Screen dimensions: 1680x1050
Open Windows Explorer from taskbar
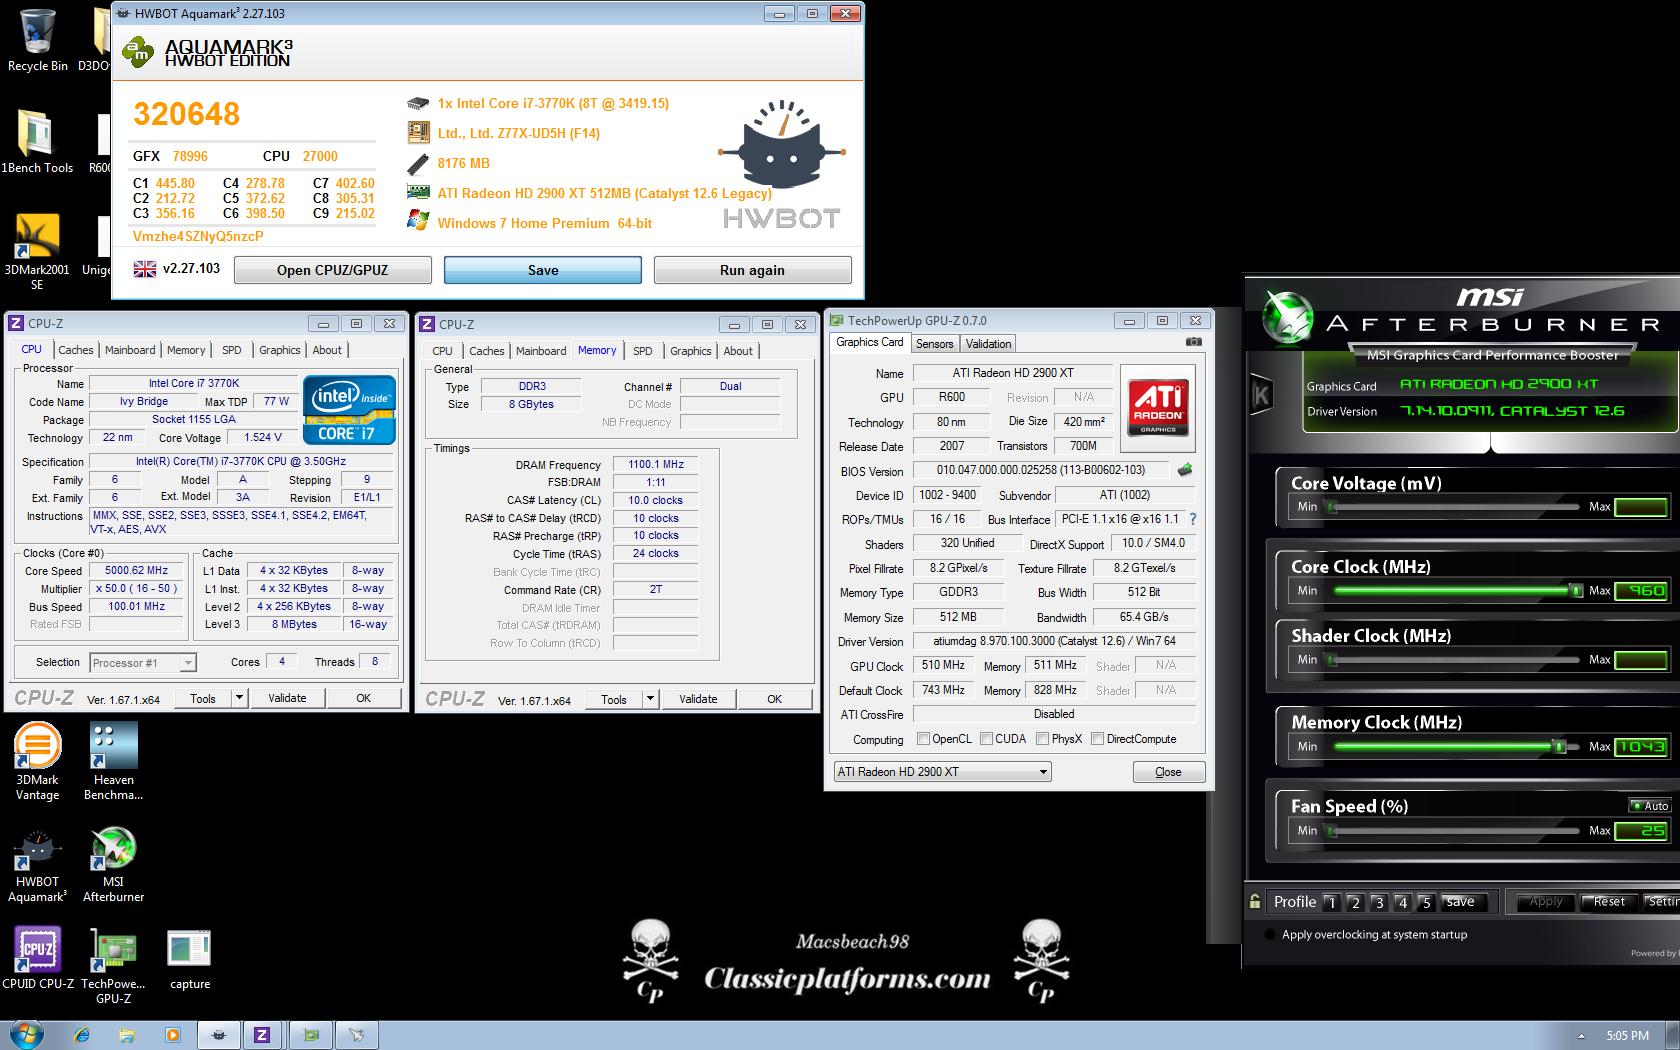(x=127, y=1035)
